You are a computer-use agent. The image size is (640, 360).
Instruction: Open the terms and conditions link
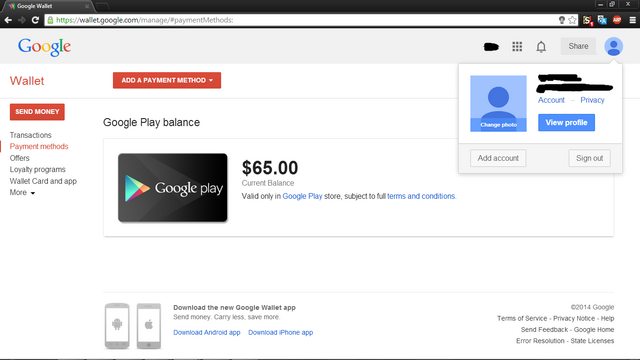click(x=421, y=196)
